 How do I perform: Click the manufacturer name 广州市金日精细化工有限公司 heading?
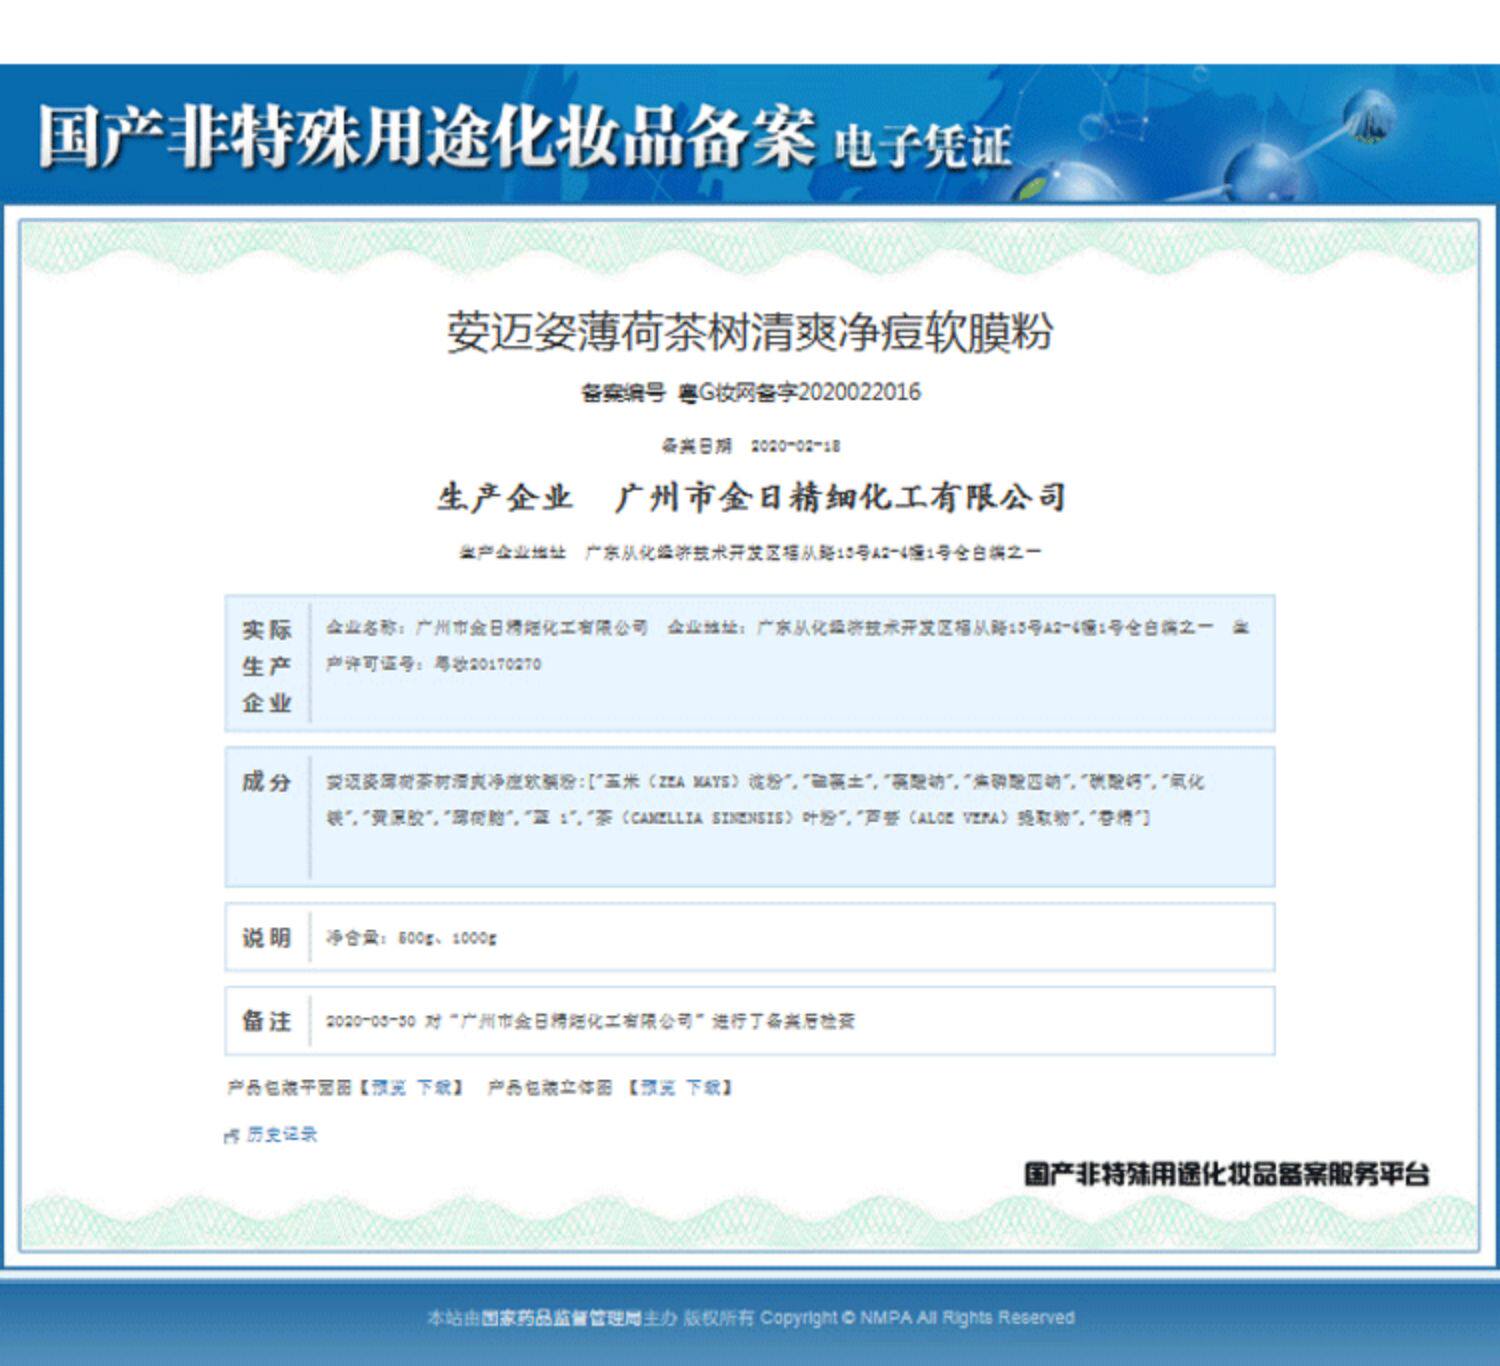point(840,497)
